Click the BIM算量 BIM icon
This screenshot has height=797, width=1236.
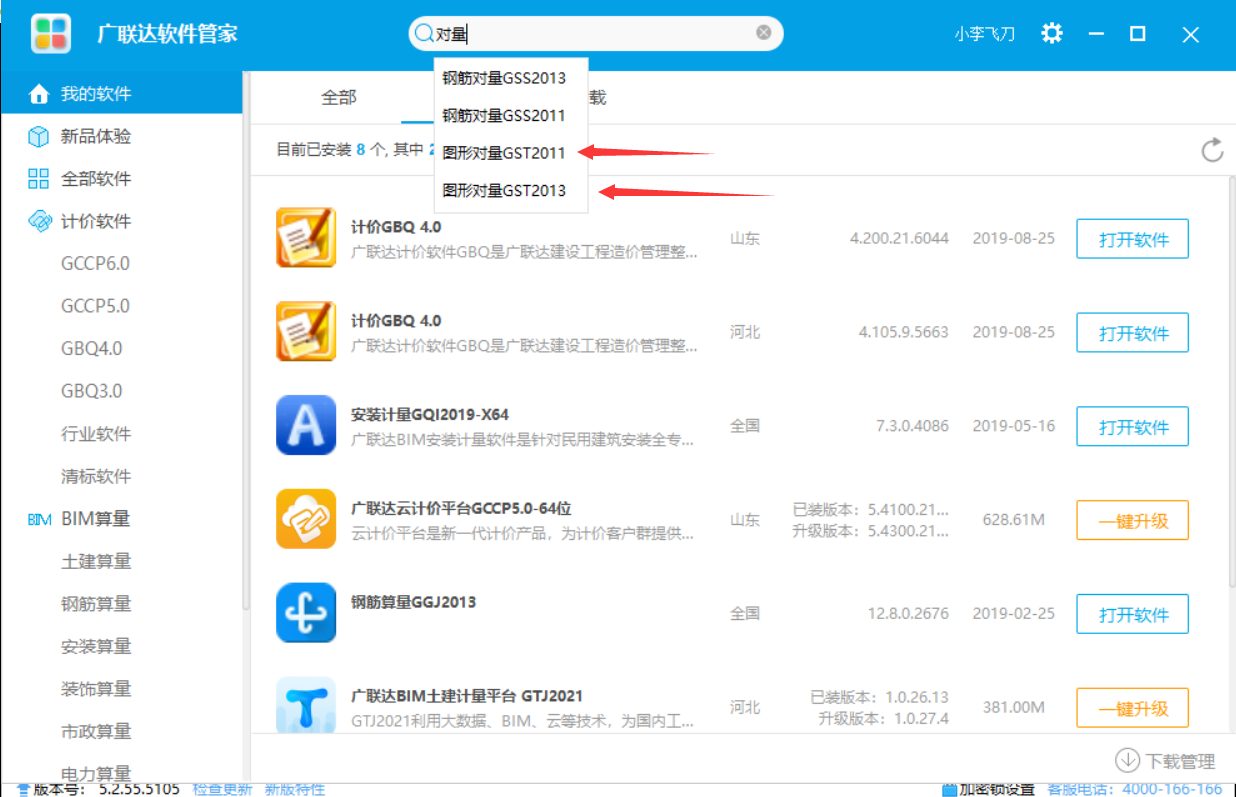tap(39, 519)
